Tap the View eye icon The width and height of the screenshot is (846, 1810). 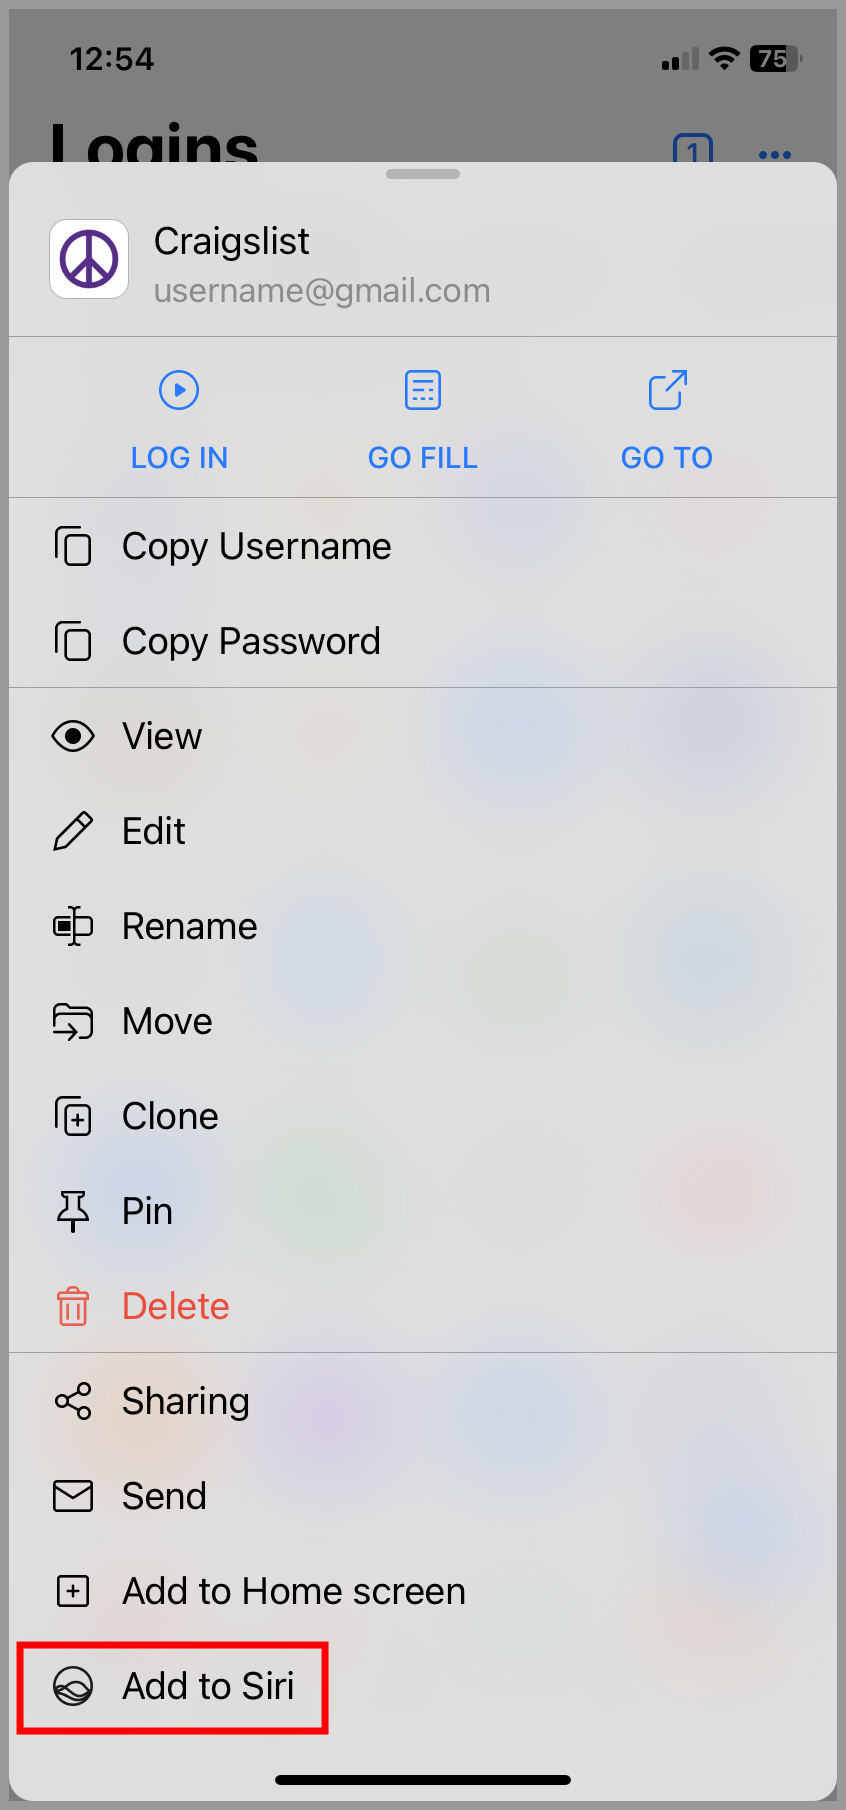click(73, 736)
